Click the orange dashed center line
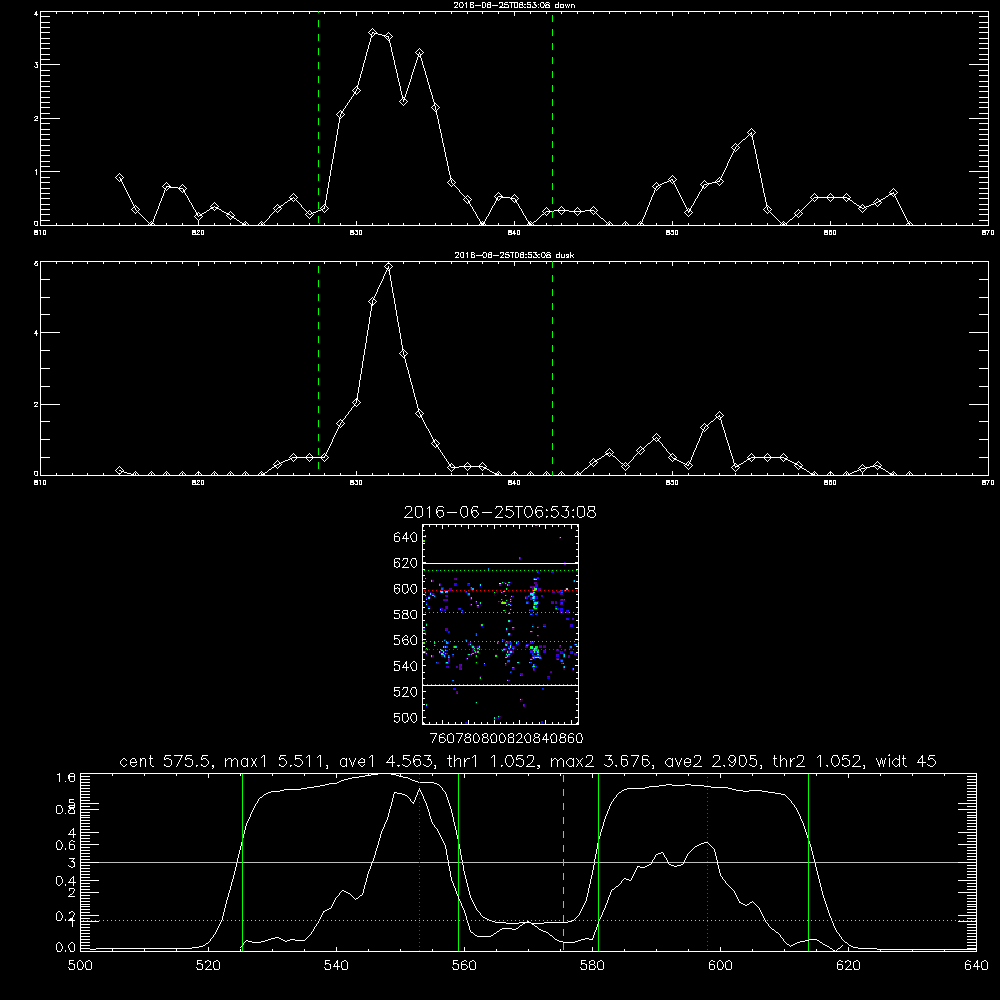 pyautogui.click(x=563, y=861)
